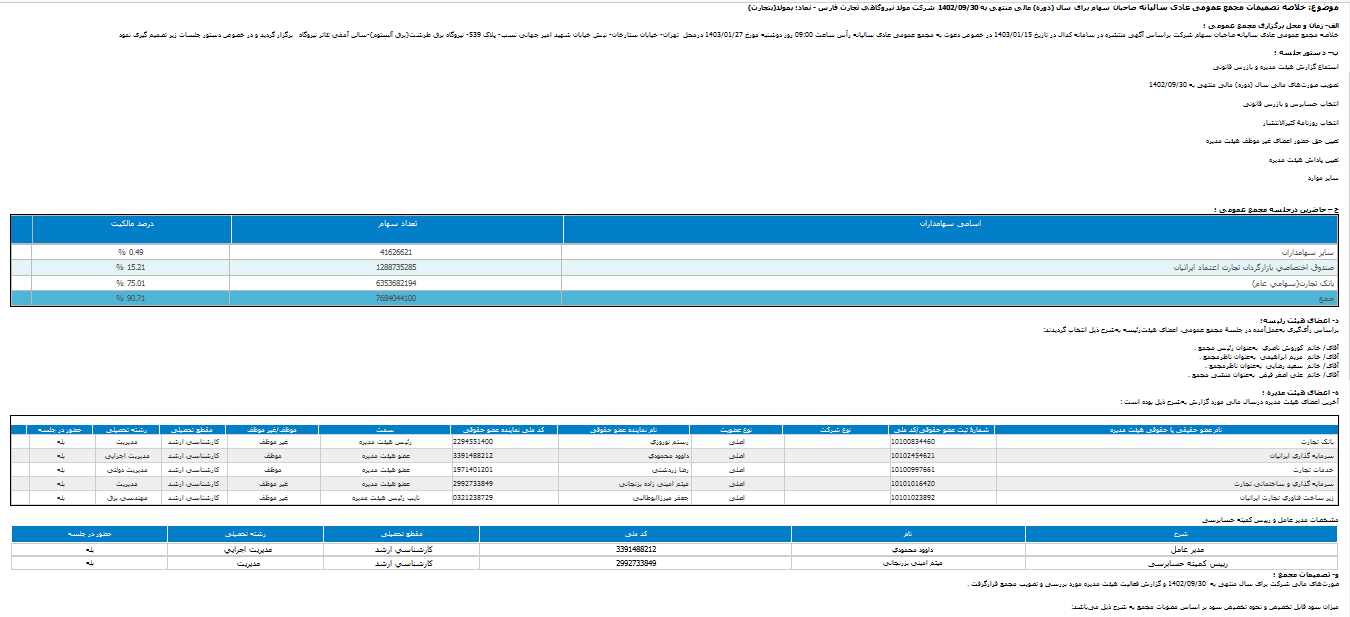Screen dimensions: 1350x617
Task: Click the 'اسامی سهامداران' column header
Action: tap(949, 224)
